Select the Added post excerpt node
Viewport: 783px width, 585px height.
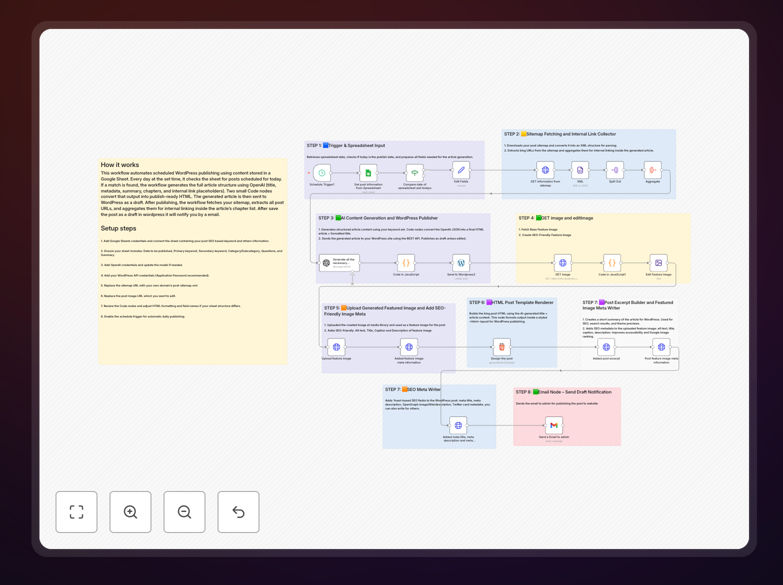[x=606, y=347]
